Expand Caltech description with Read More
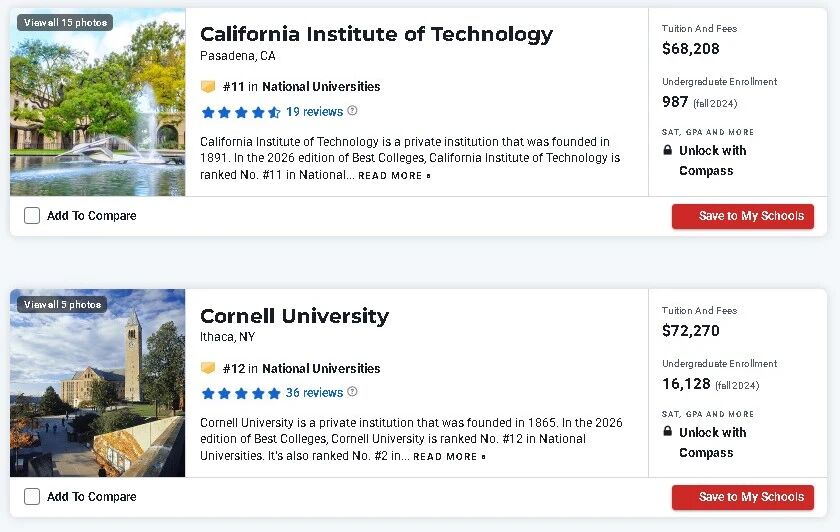 coord(394,176)
